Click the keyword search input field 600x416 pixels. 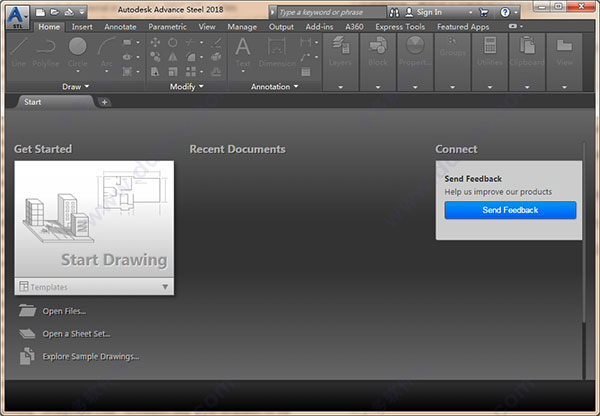pos(331,13)
